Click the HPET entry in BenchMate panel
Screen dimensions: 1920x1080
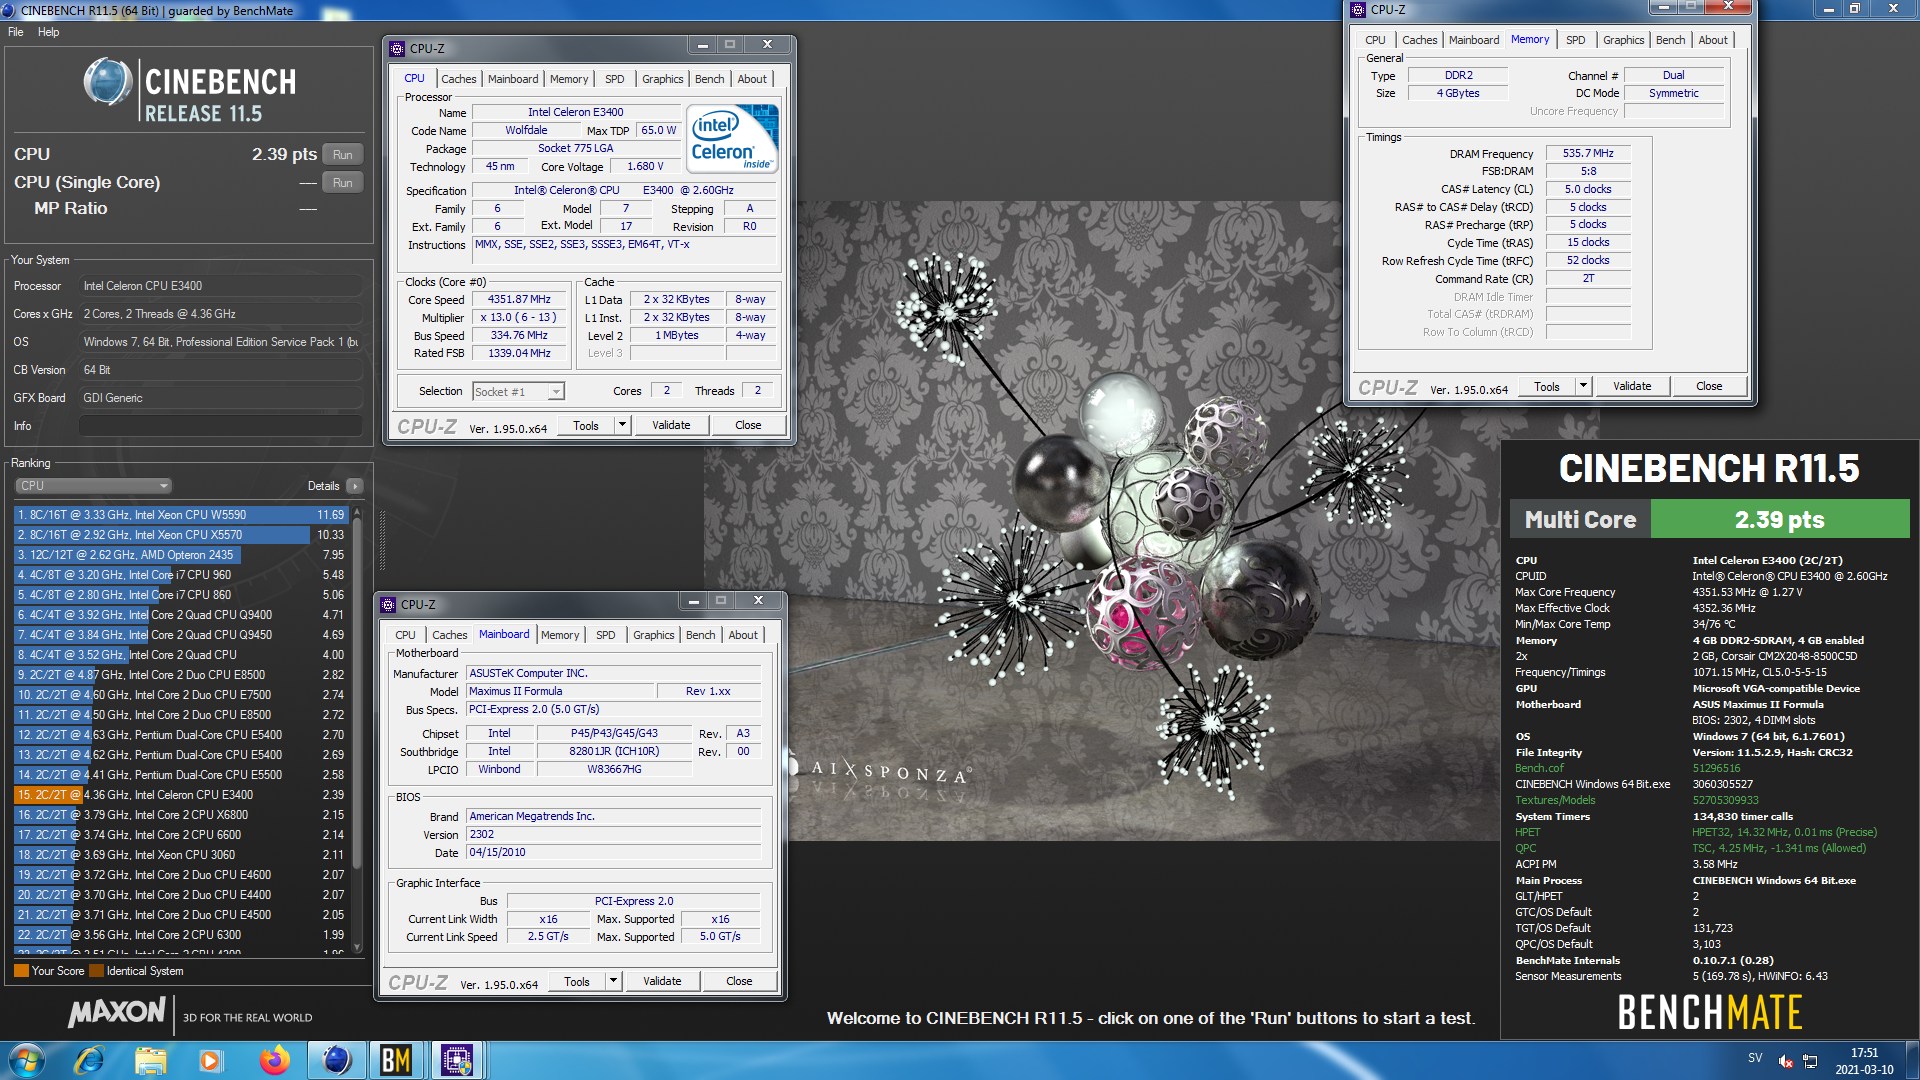[1527, 832]
